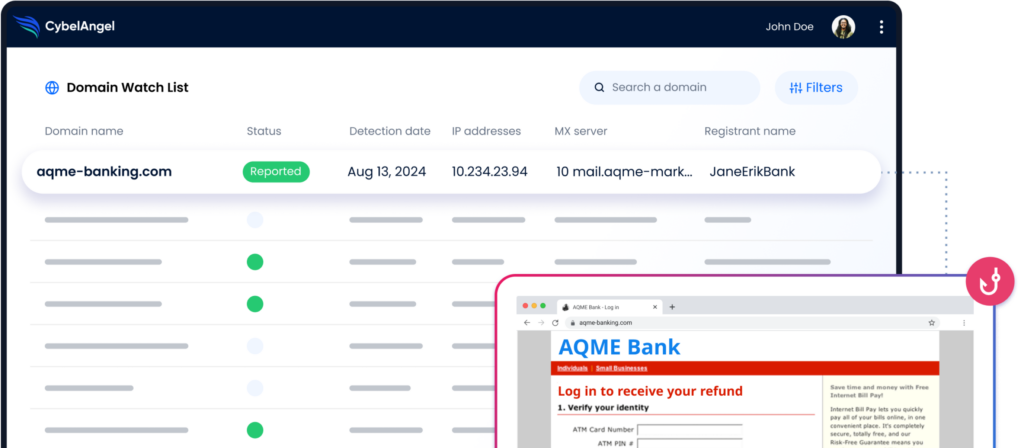Open John Doe's profile avatar
This screenshot has height=448, width=1024.
tap(843, 27)
